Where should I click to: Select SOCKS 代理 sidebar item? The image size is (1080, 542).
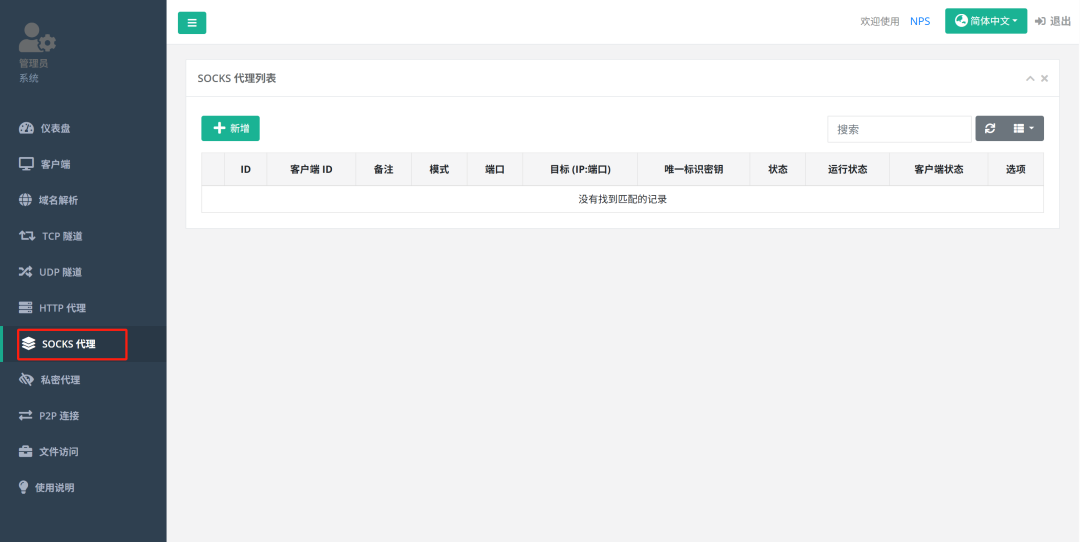83,344
